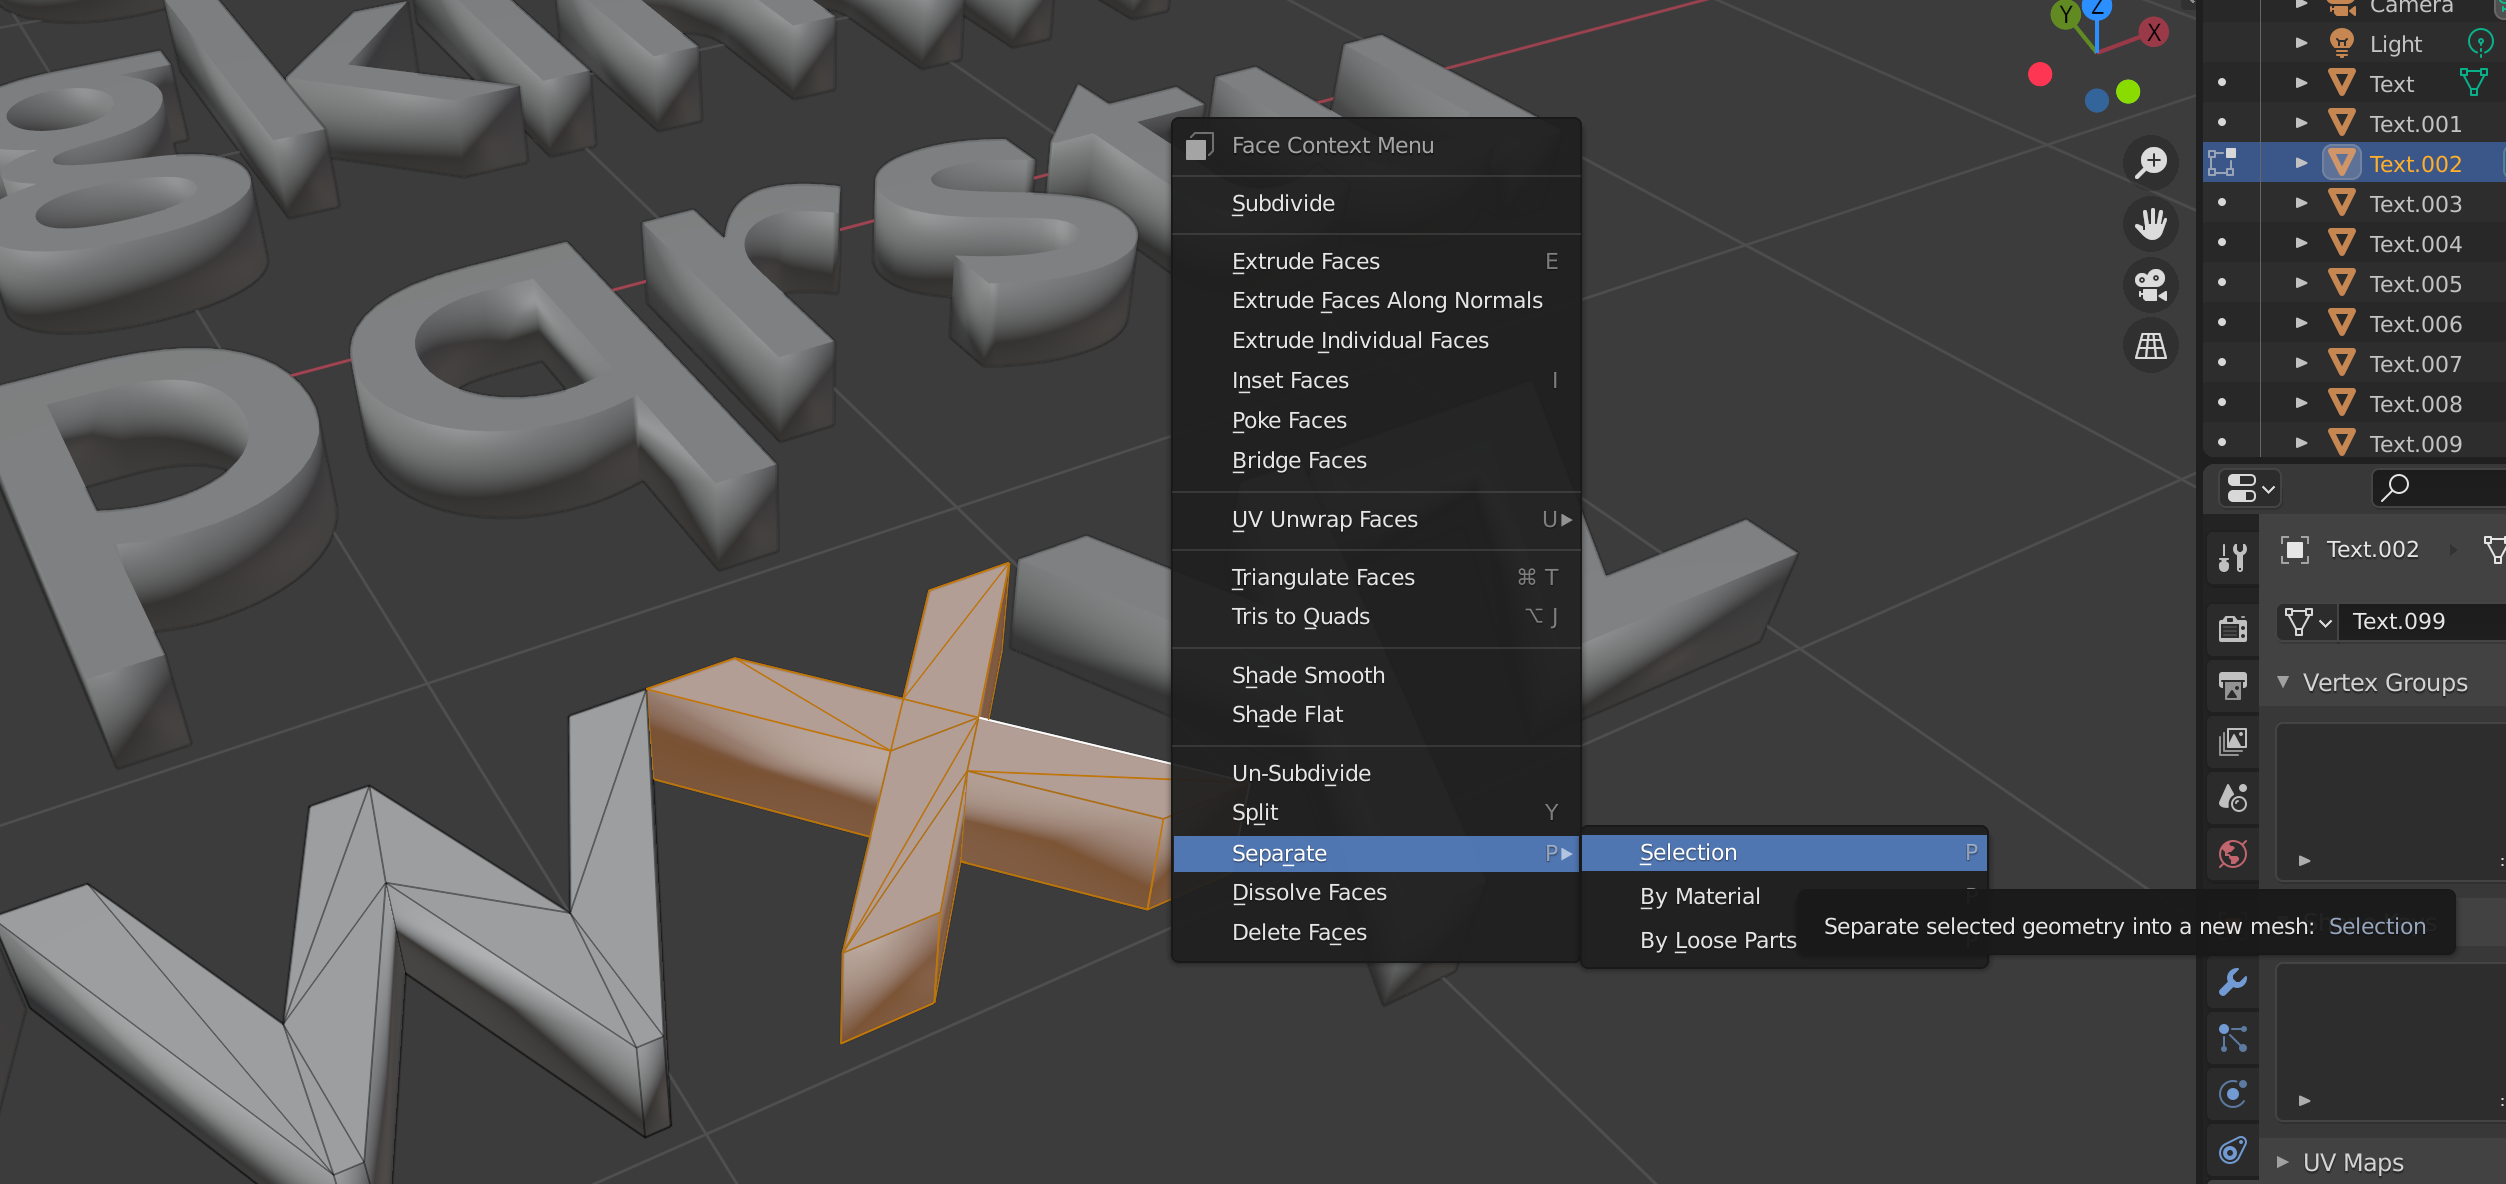Screen dimensions: 2506x1184
Task: Open the Particles properties tab
Action: [x=2232, y=1038]
